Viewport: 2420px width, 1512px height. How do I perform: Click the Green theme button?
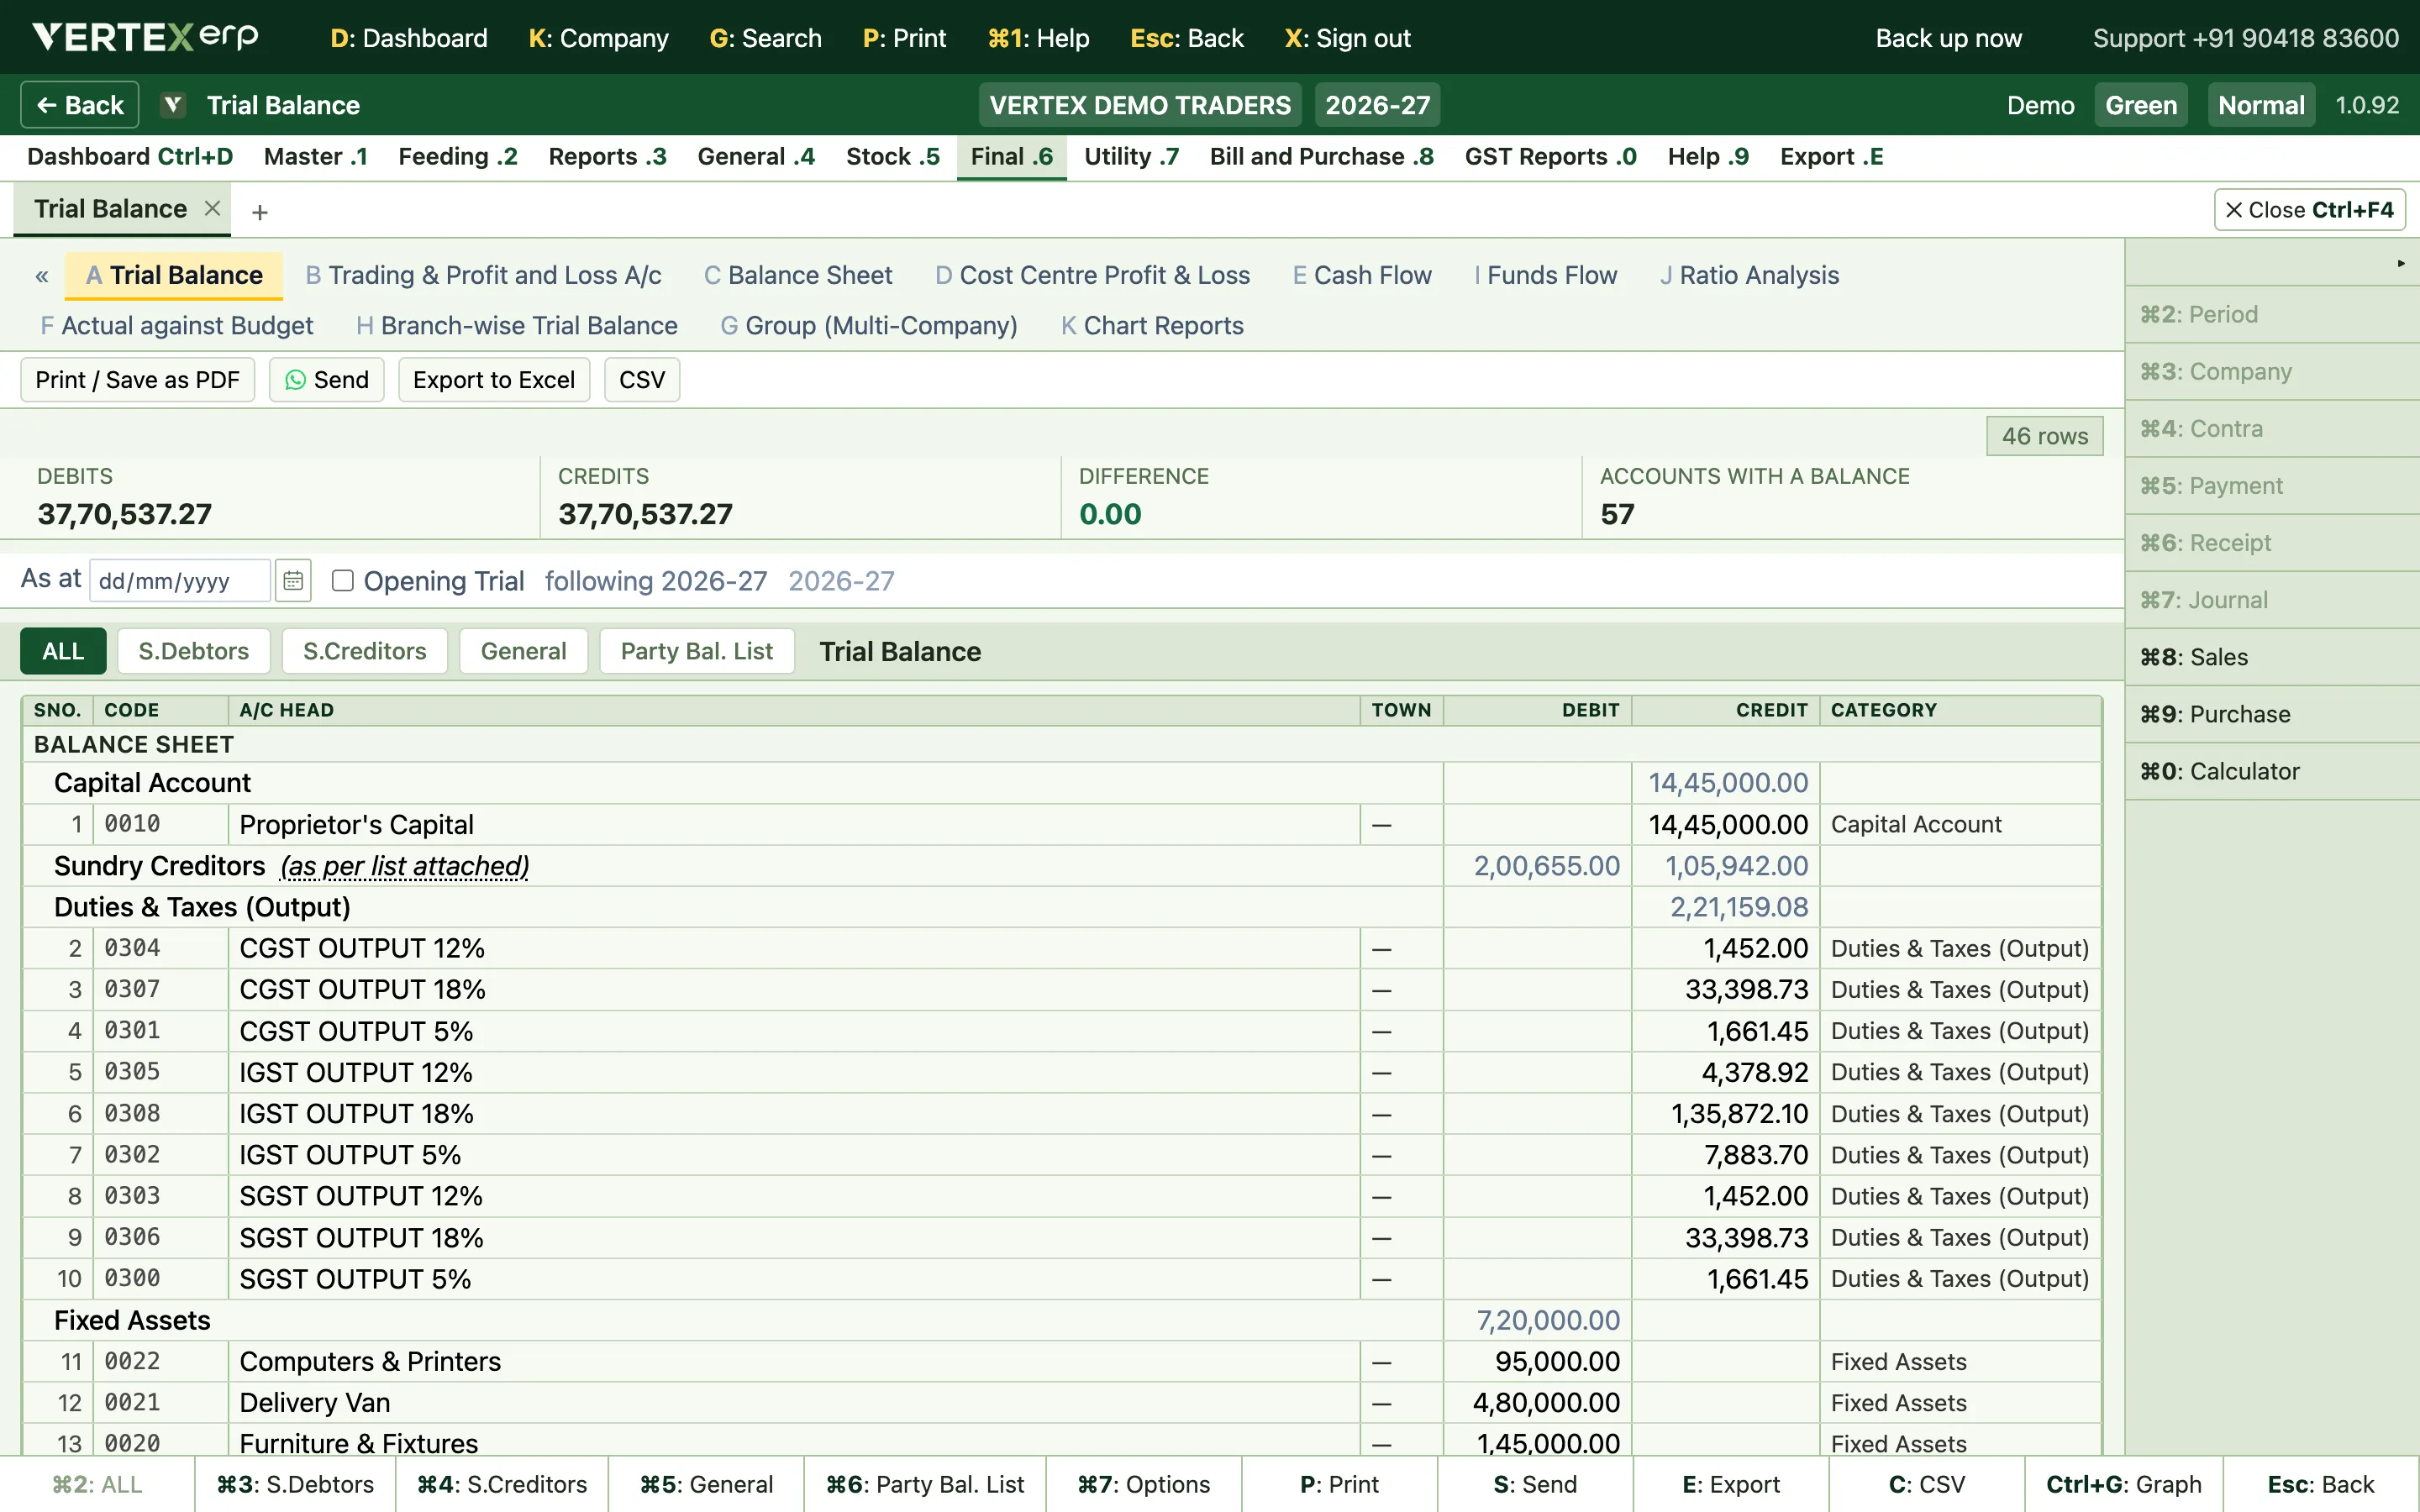pyautogui.click(x=2141, y=105)
